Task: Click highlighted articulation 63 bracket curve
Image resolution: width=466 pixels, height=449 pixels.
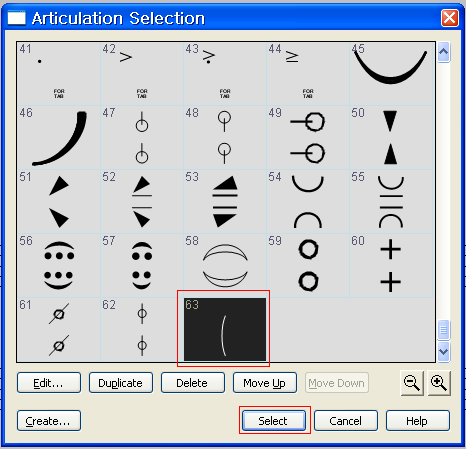Action: pyautogui.click(x=225, y=329)
